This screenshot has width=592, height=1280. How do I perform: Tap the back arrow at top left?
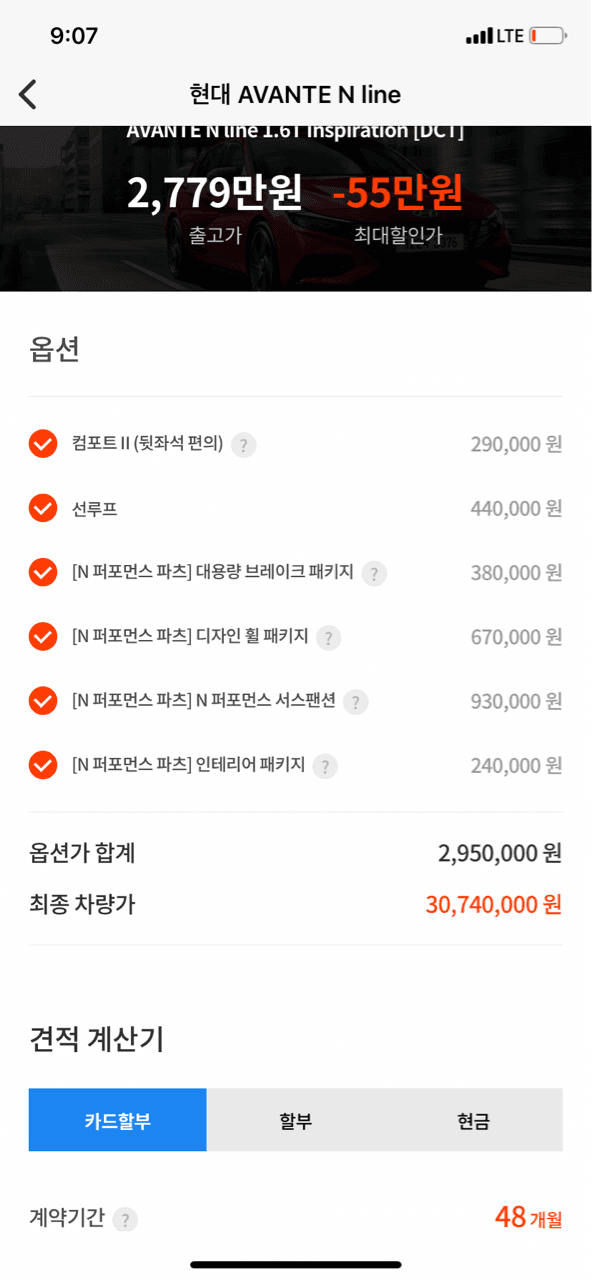click(x=27, y=93)
